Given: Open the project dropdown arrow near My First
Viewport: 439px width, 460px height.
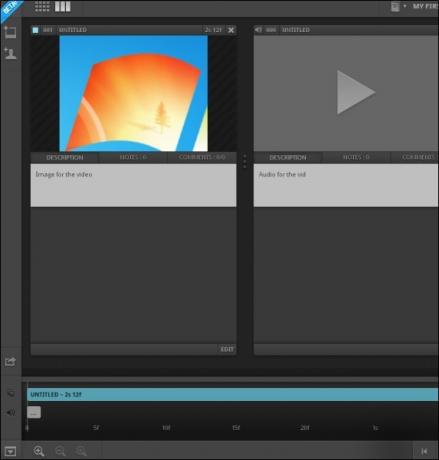Looking at the screenshot, I should (405, 6).
